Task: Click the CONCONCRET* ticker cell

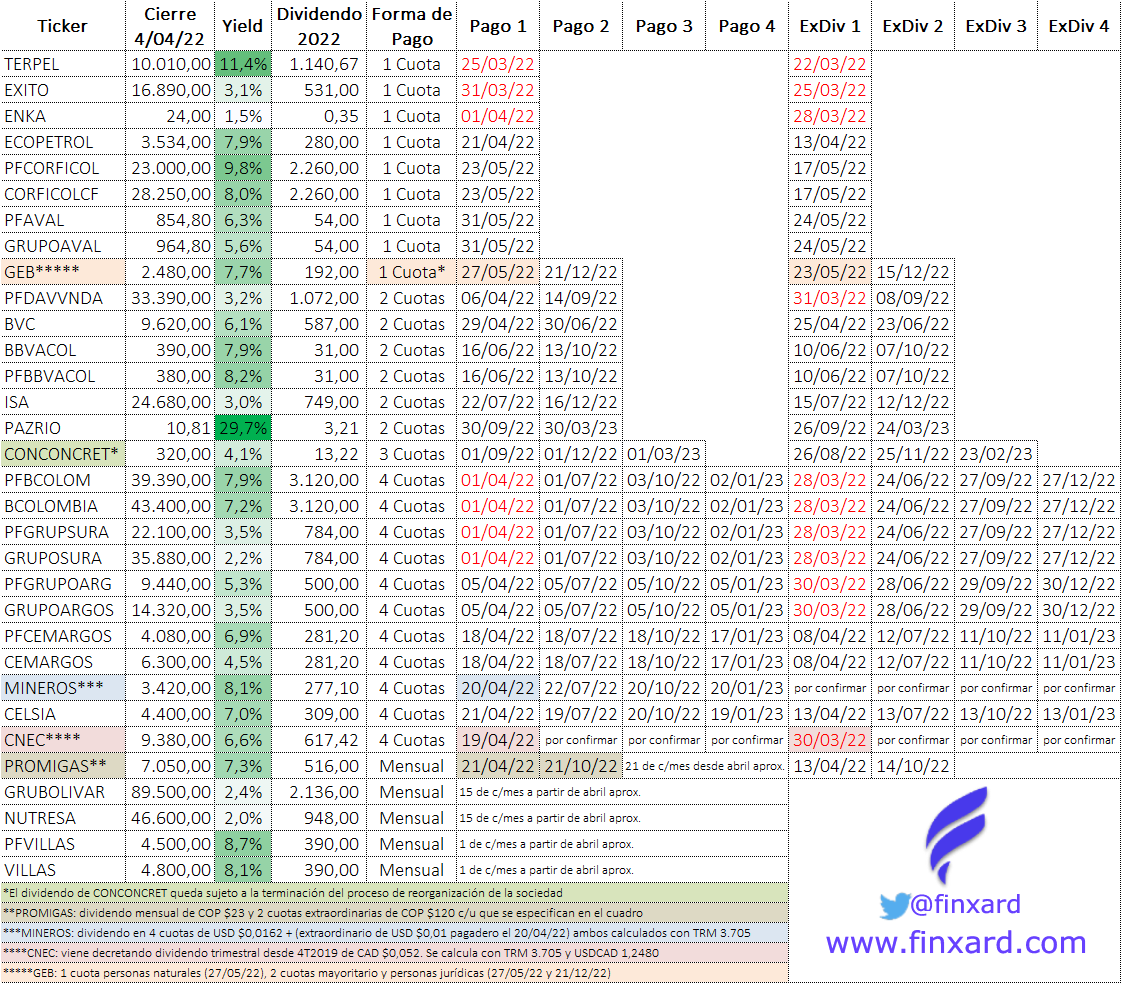Action: tap(63, 455)
